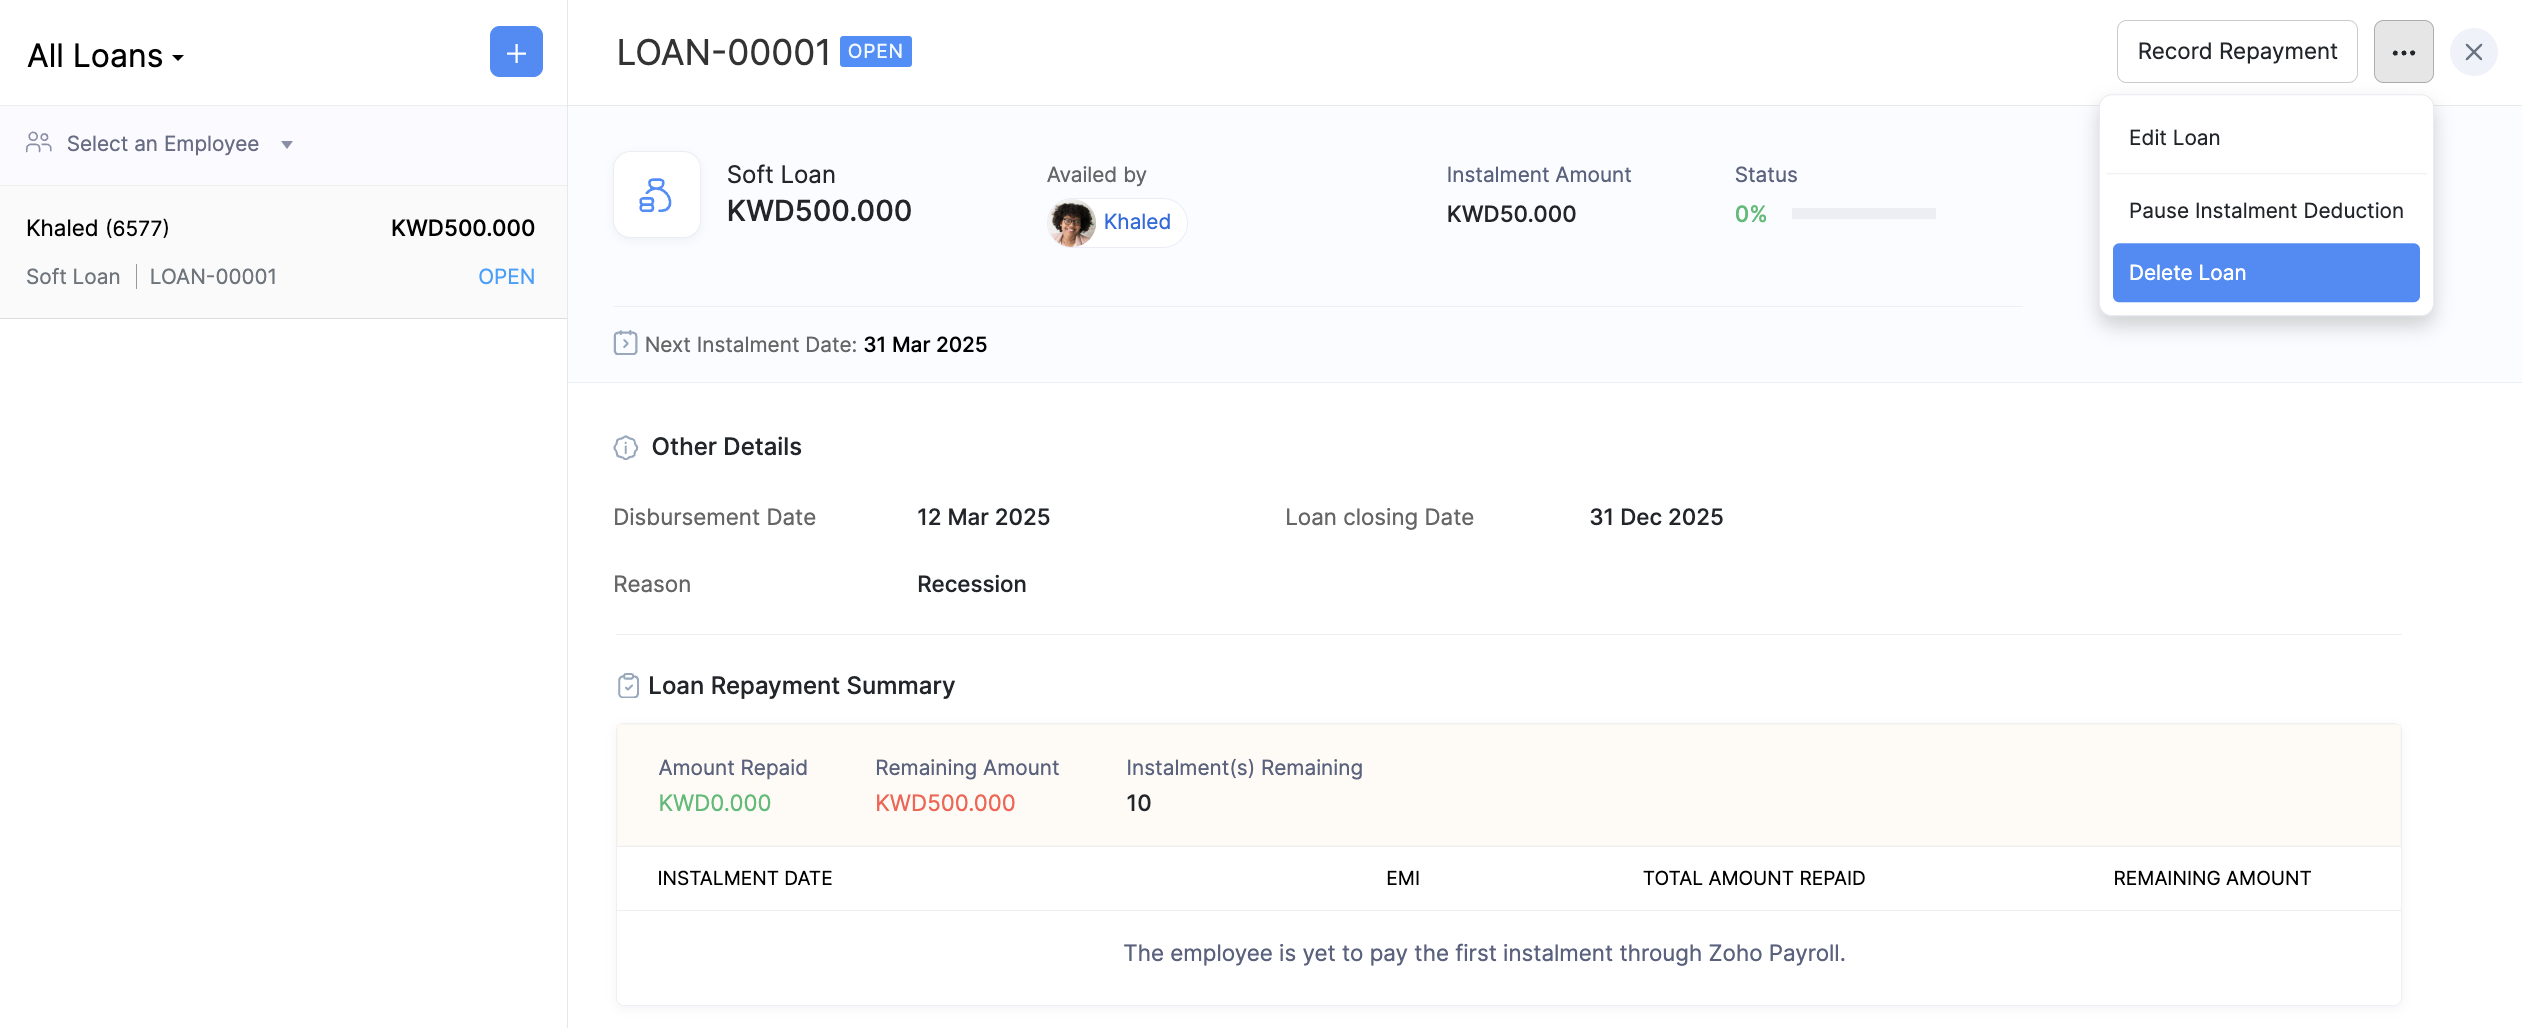Viewport: 2522px width, 1028px height.
Task: Click the employee group icon in filter
Action: coord(39,143)
